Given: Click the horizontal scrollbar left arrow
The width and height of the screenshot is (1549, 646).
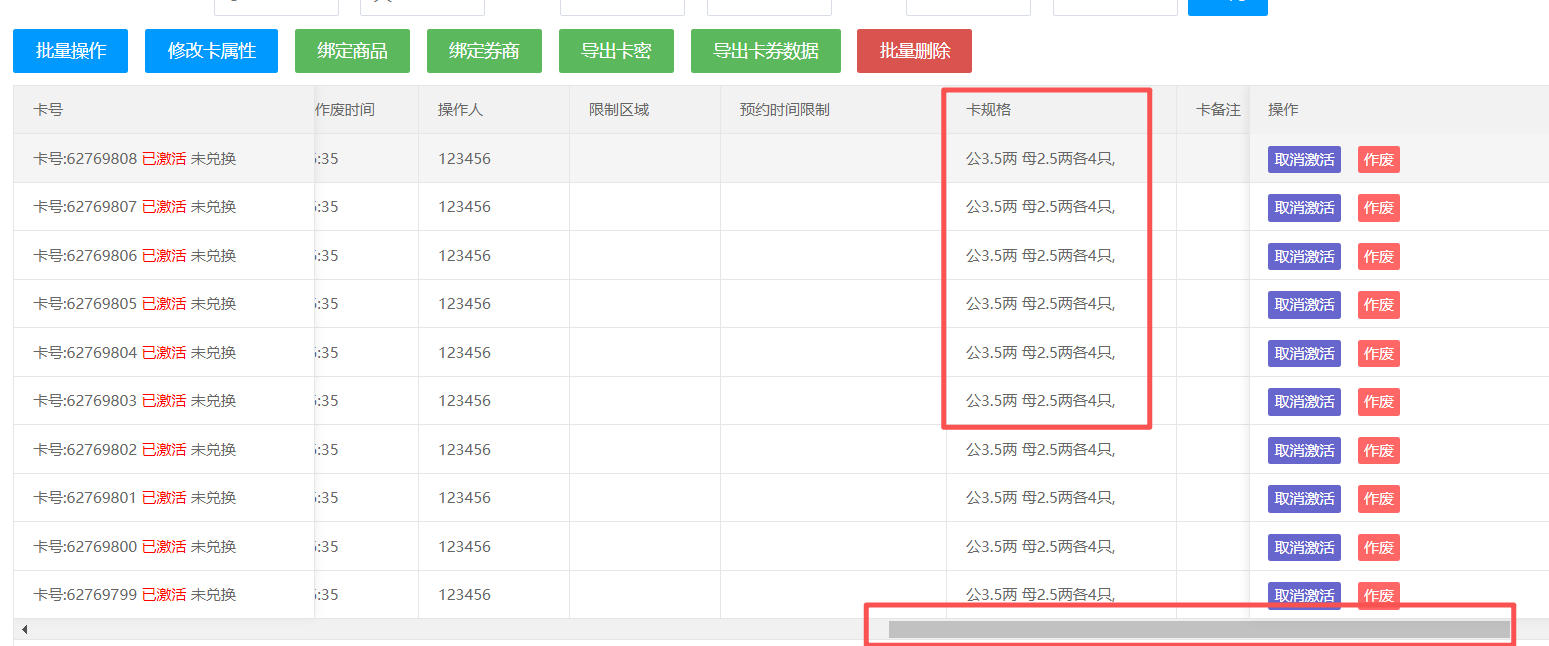Looking at the screenshot, I should pyautogui.click(x=24, y=630).
